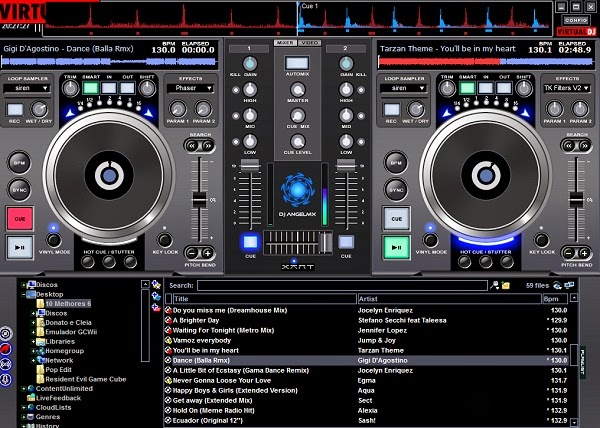Viewport: 600px width, 428px height.
Task: Sort songs by Bpm column header
Action: click(555, 299)
